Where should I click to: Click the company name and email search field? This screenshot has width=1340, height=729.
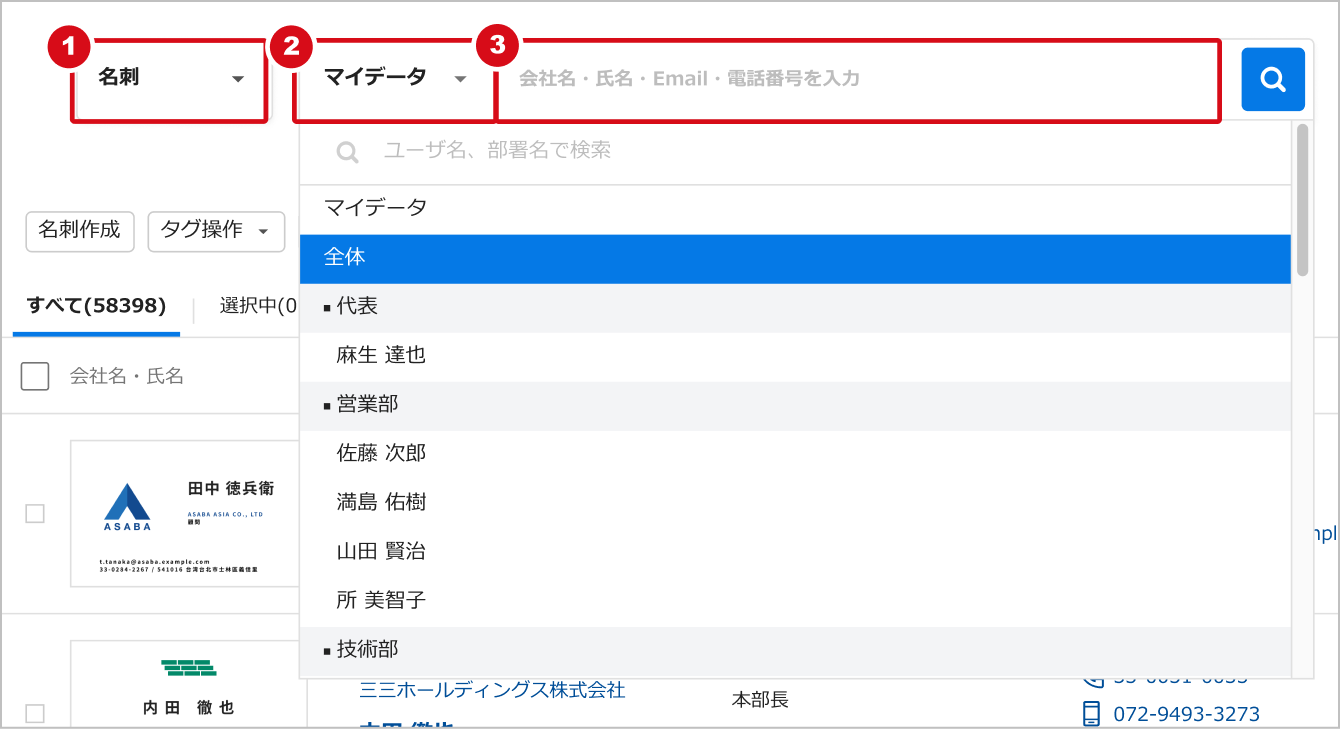860,79
